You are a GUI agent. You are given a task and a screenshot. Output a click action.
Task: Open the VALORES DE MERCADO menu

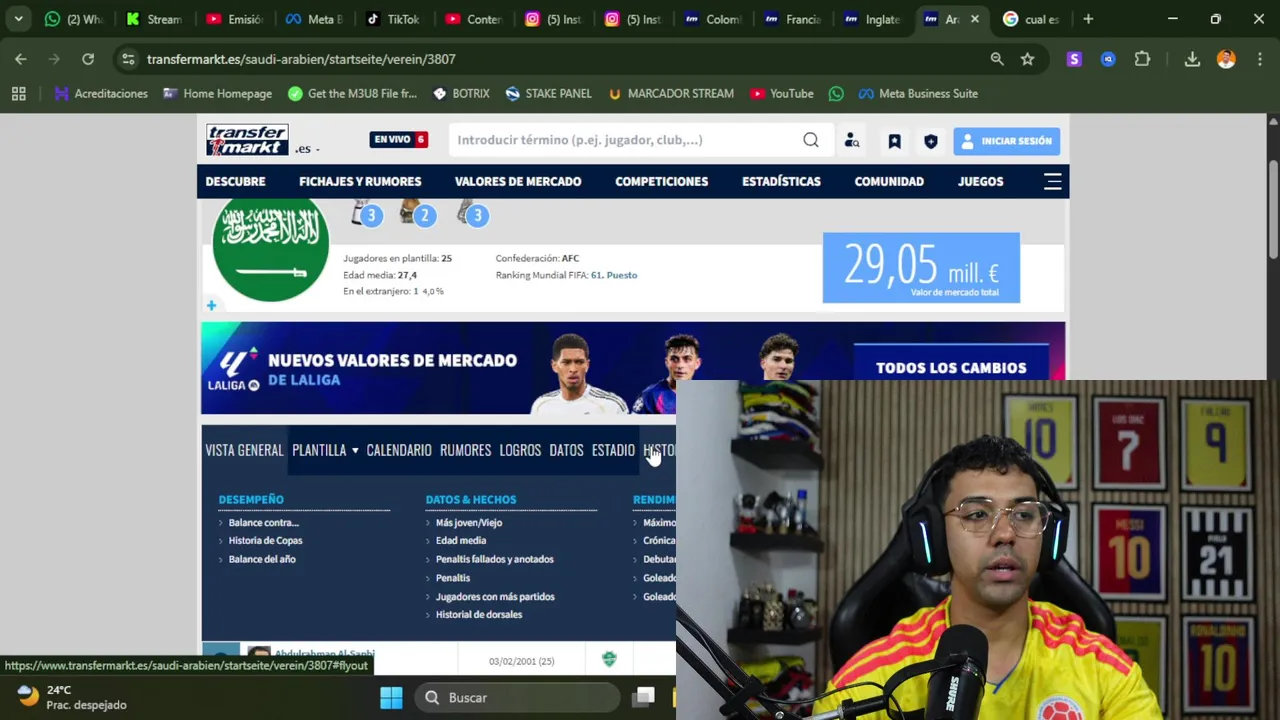tap(518, 181)
